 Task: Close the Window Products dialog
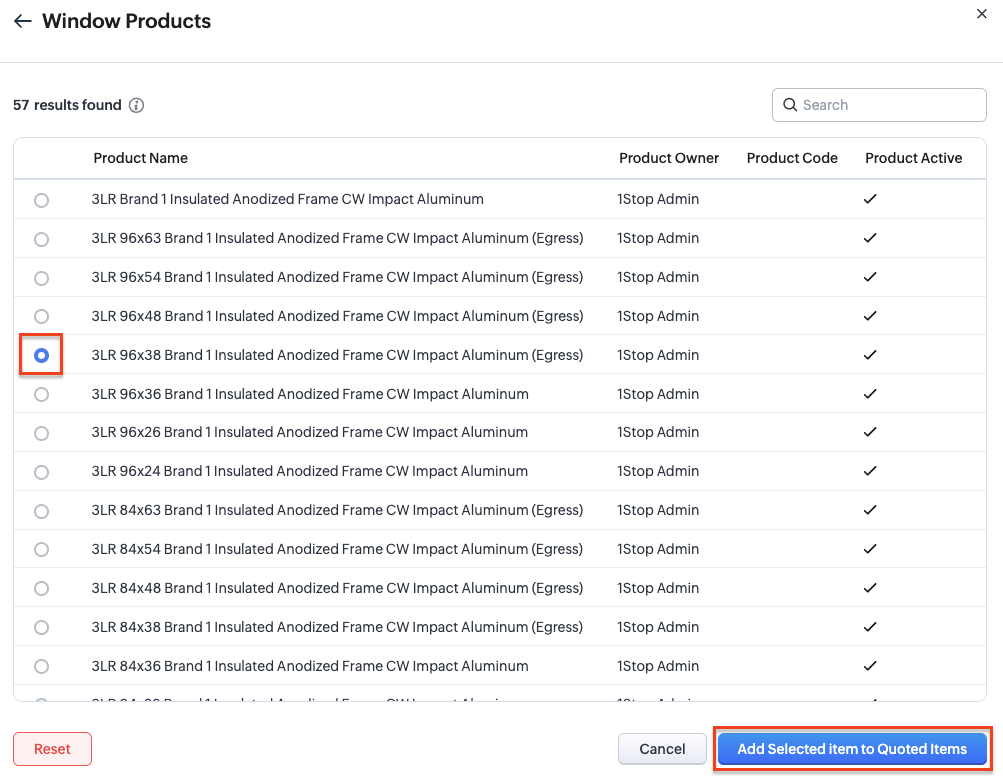[x=980, y=12]
